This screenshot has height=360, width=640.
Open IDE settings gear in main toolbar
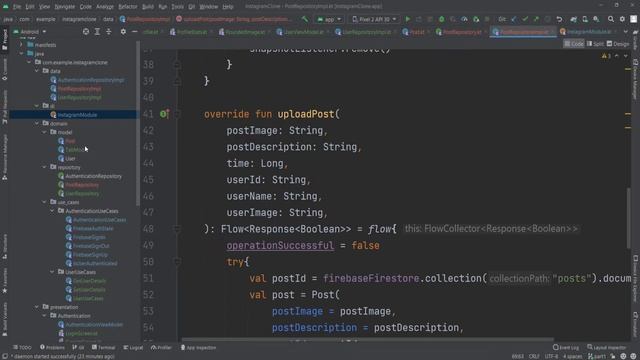tap(622, 19)
